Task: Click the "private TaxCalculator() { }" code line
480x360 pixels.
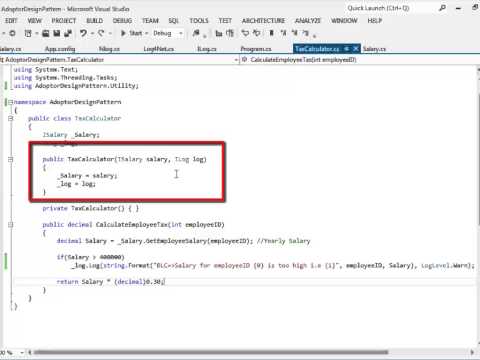Action: [90, 208]
